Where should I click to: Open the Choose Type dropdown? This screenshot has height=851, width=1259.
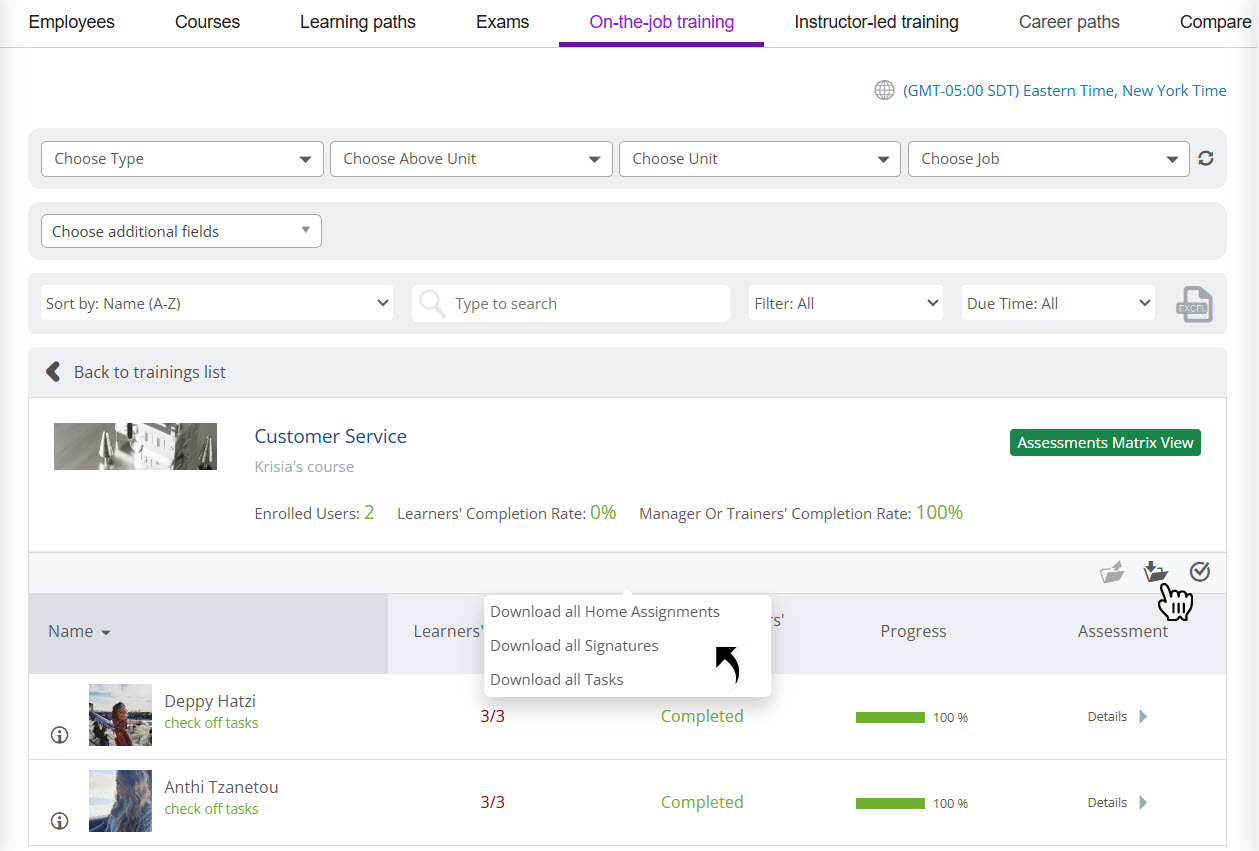(182, 159)
